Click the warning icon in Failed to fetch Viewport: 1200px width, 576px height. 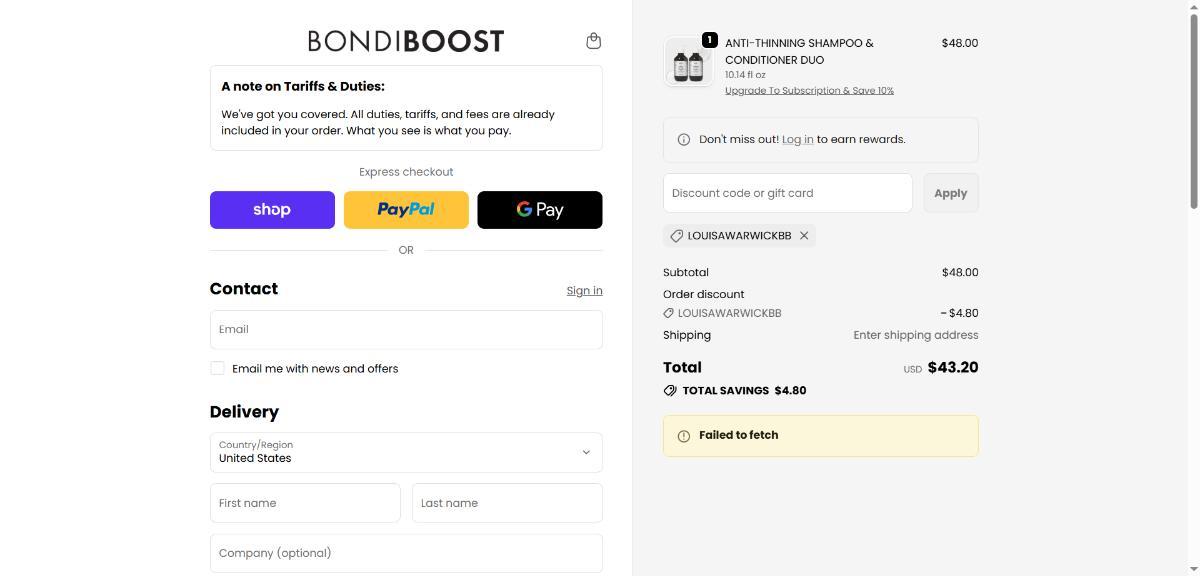coord(684,436)
